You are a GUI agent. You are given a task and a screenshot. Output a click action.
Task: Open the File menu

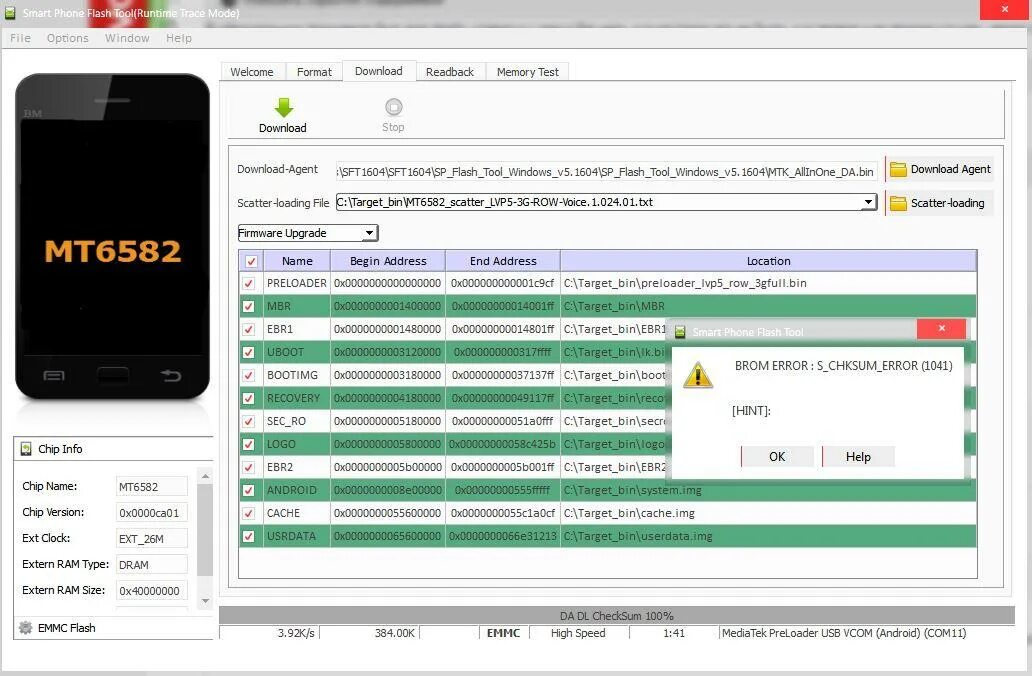pos(20,38)
